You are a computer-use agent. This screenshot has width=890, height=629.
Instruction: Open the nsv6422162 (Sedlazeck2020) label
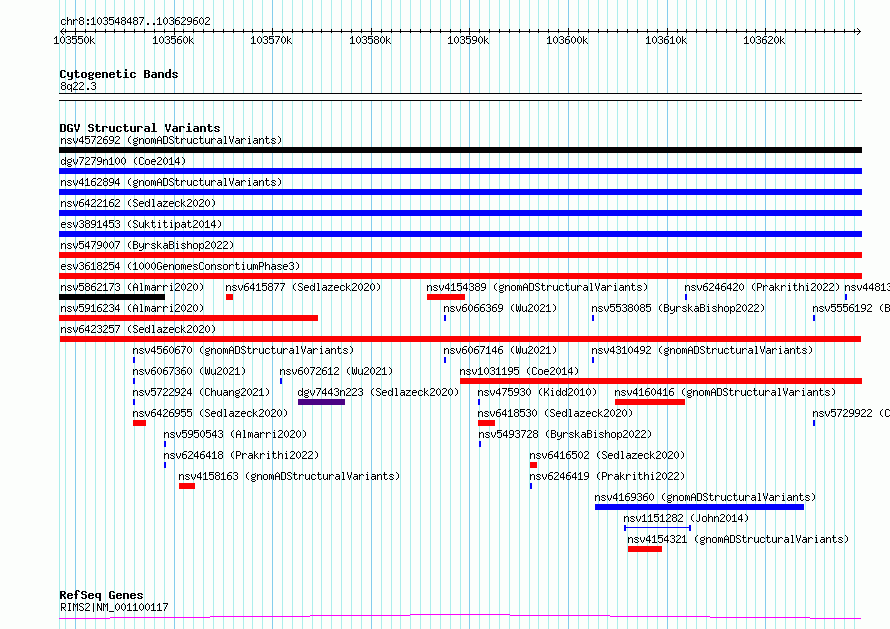pyautogui.click(x=138, y=203)
